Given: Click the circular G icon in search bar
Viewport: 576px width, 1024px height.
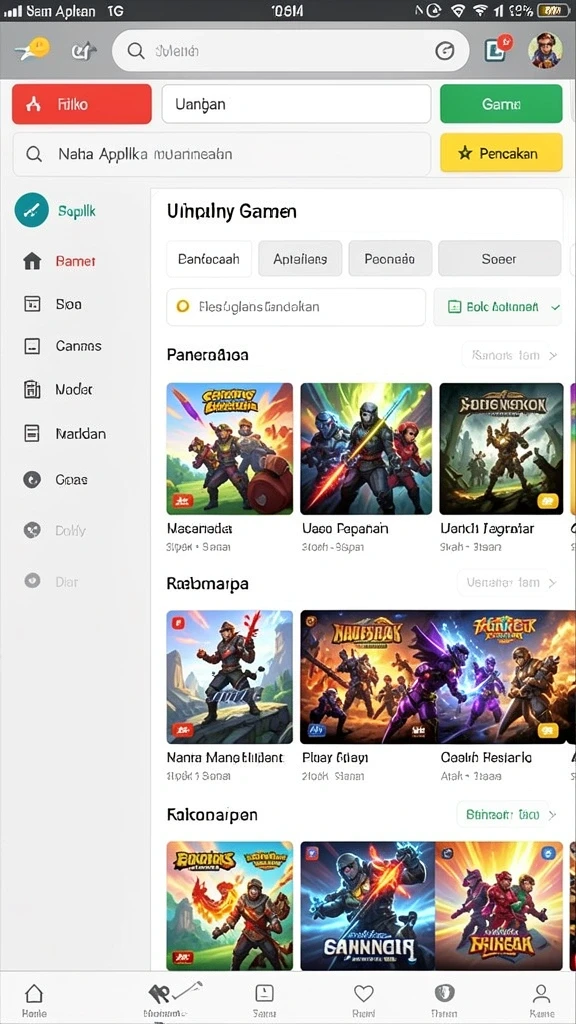Looking at the screenshot, I should [x=445, y=51].
